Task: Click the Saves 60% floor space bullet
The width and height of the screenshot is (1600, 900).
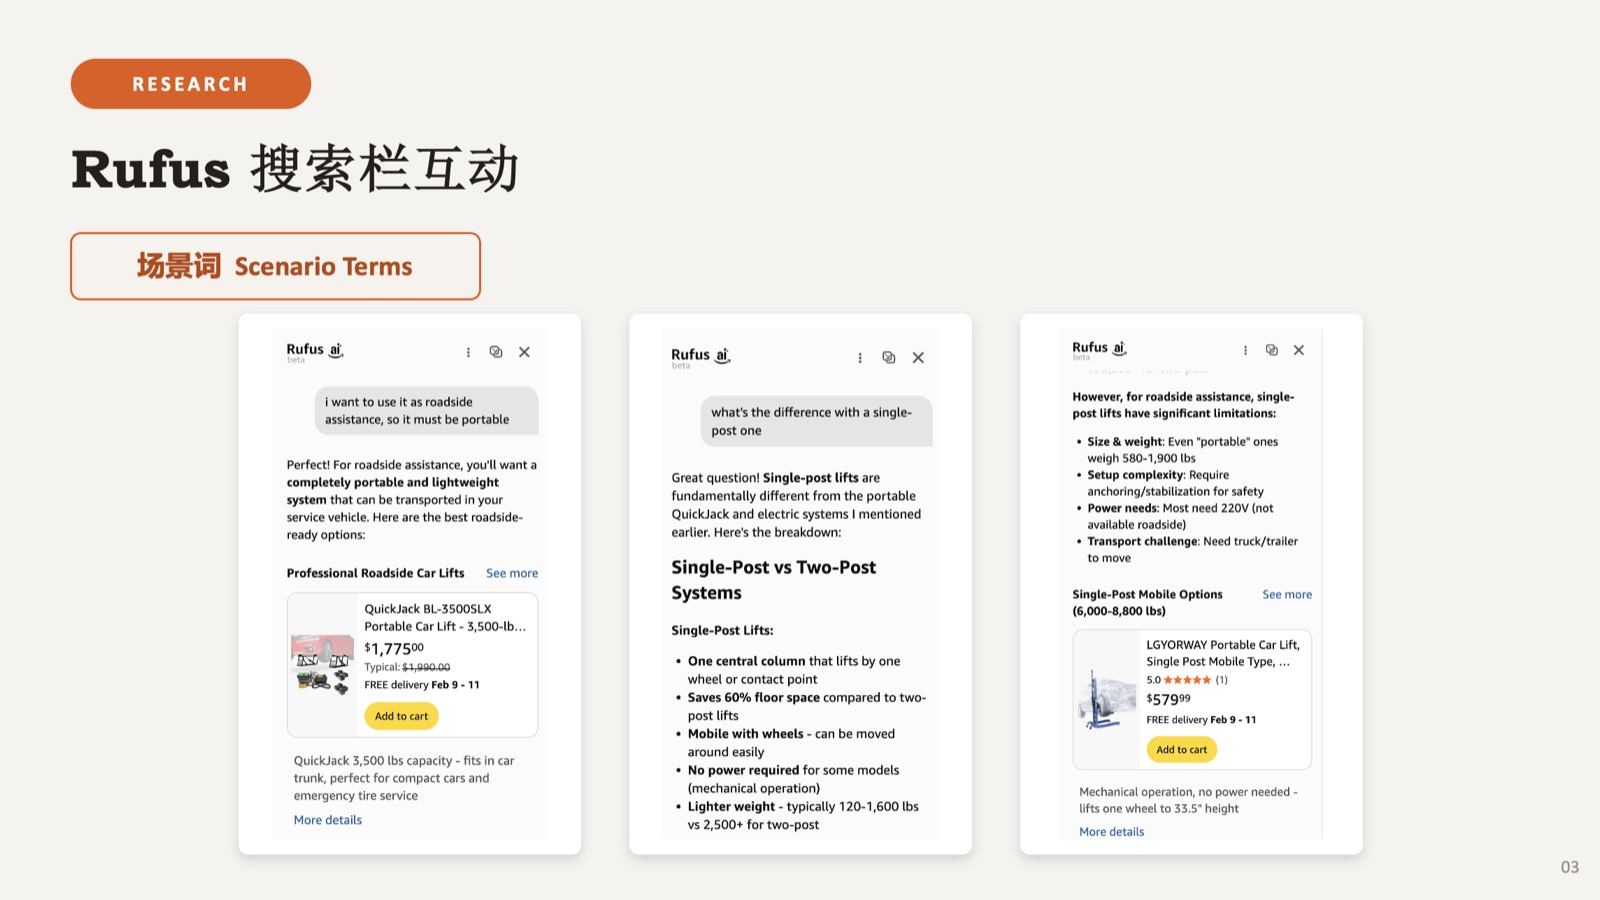Action: coord(806,706)
